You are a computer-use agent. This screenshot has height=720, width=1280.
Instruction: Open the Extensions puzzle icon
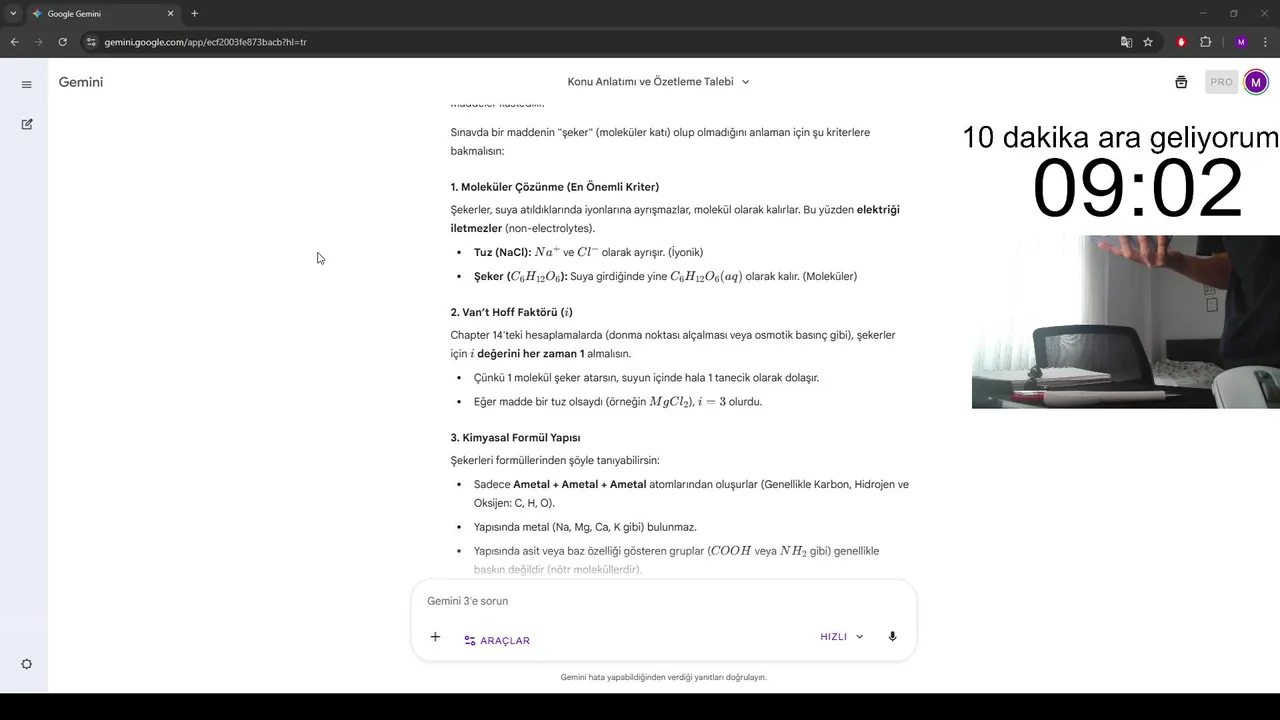[x=1205, y=42]
